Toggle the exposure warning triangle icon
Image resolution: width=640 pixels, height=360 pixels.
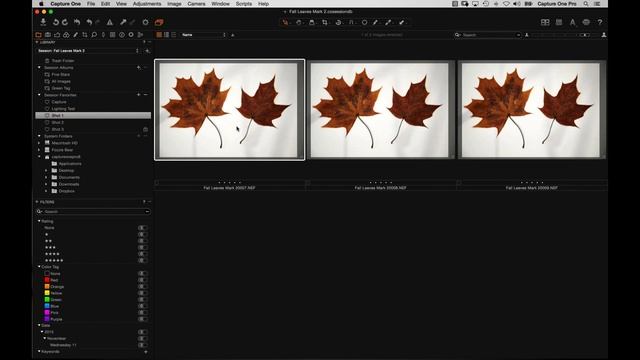pos(110,22)
